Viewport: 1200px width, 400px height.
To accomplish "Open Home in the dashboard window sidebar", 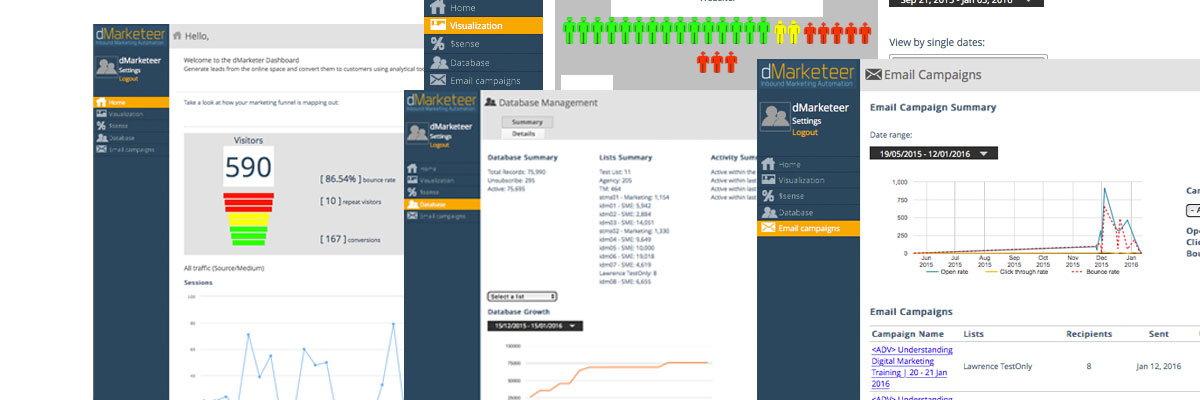I will [x=131, y=102].
